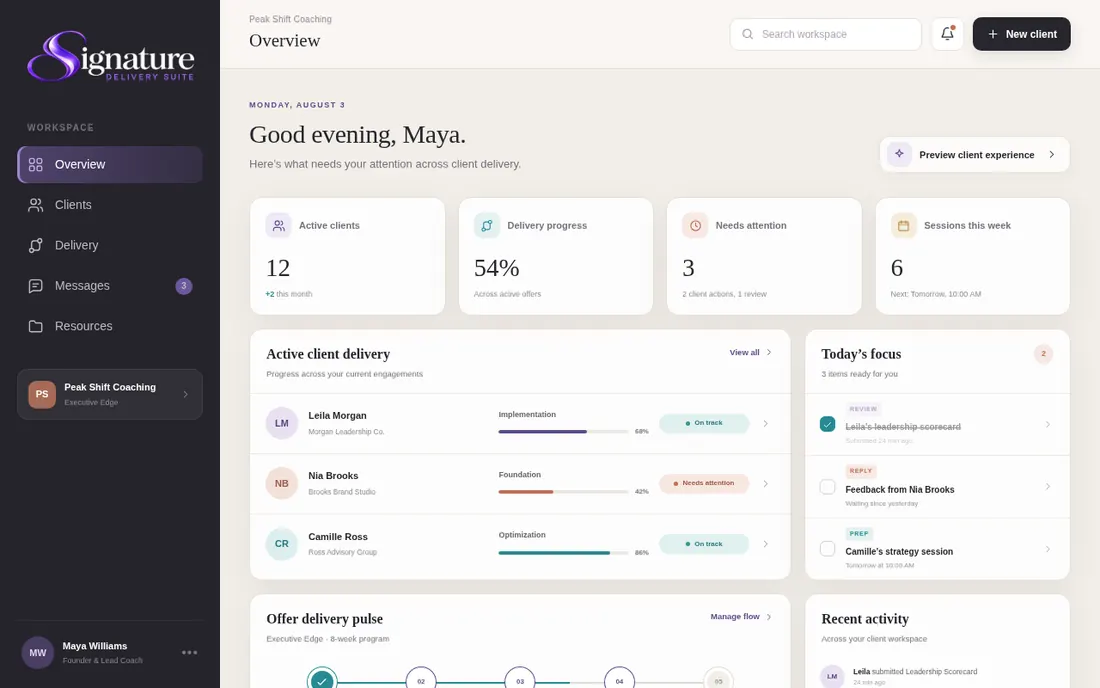Open Messages in the sidebar
Image resolution: width=1100 pixels, height=688 pixels.
[x=110, y=285]
